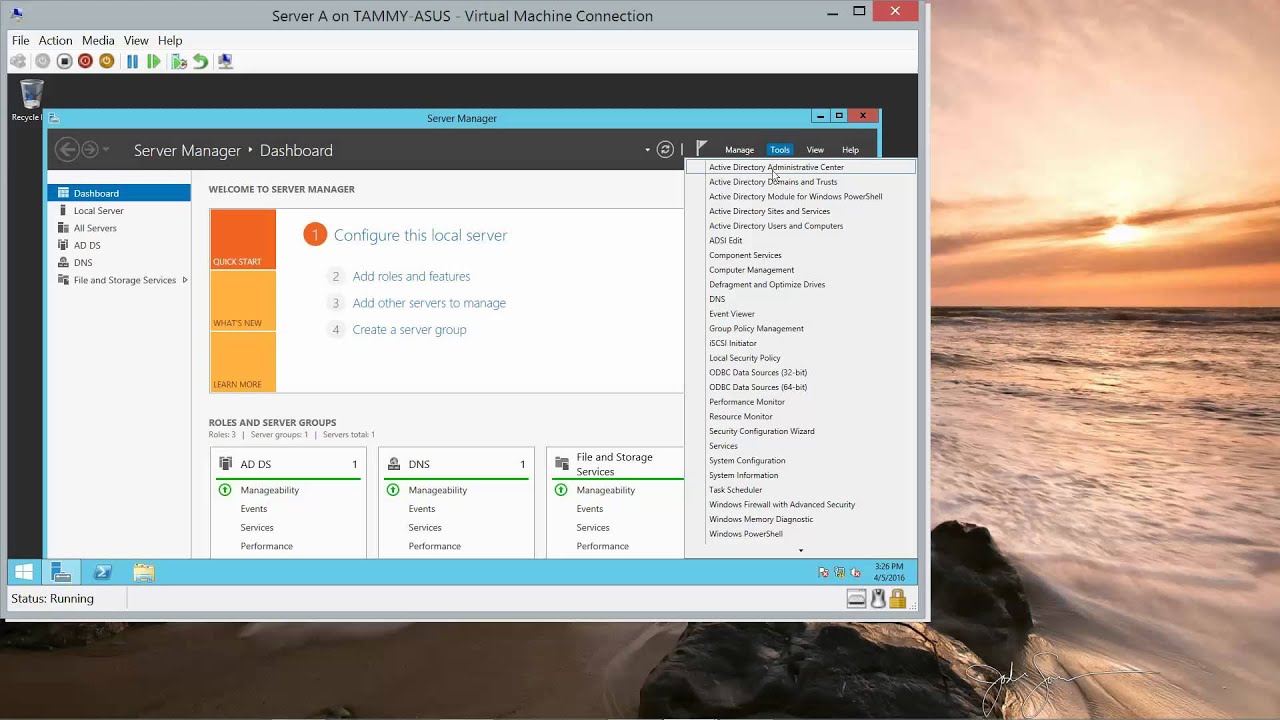Select the LEARN MORE tile
Viewport: 1280px width, 720px height.
pos(243,362)
